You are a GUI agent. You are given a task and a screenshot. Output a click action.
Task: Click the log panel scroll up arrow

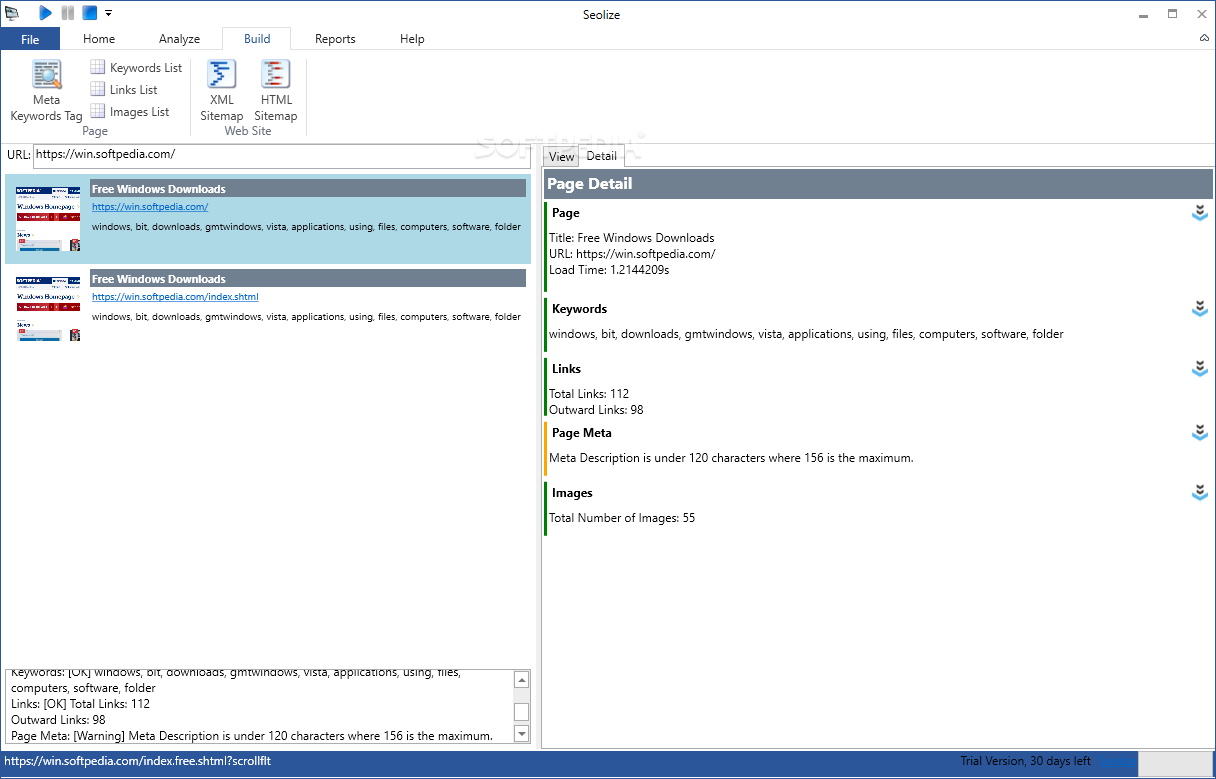[521, 680]
